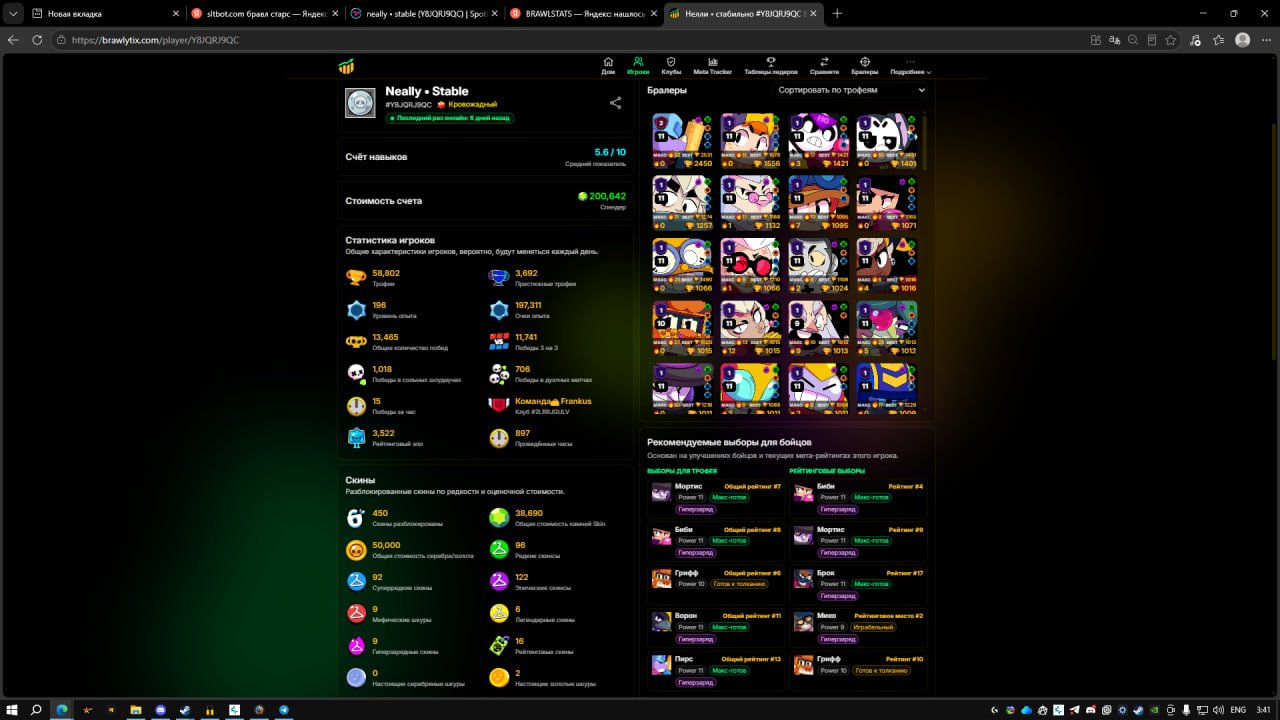This screenshot has width=1280, height=720.
Task: Open Пирс in trophy picks list
Action: tap(716, 670)
